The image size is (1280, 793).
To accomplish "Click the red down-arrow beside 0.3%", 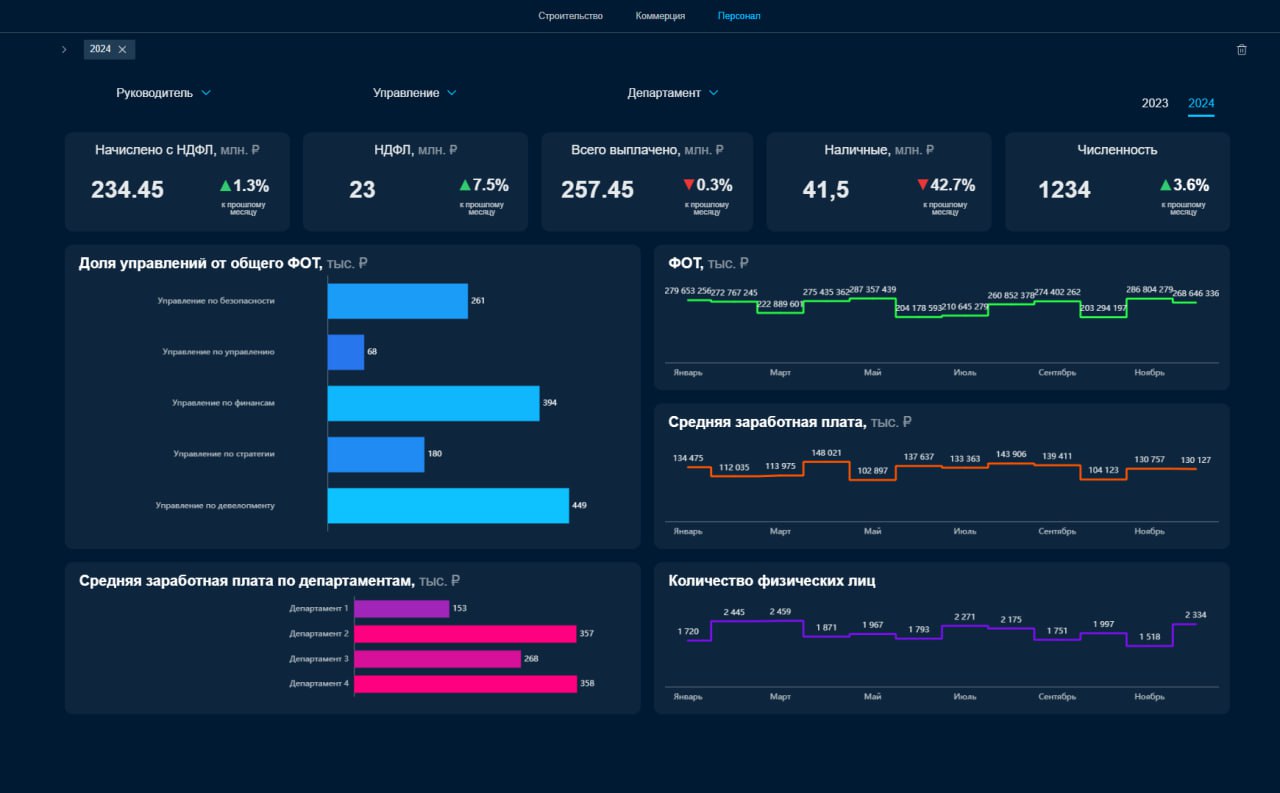I will pos(689,185).
